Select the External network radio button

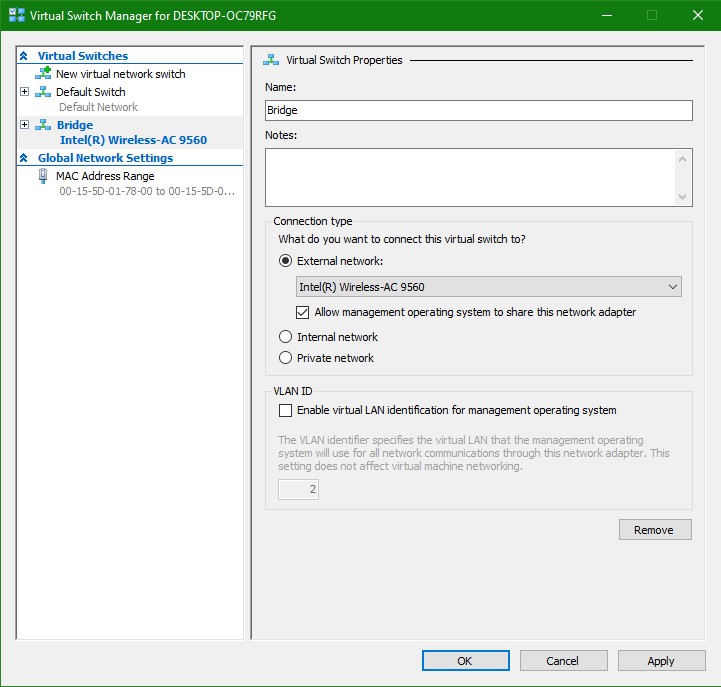(286, 261)
